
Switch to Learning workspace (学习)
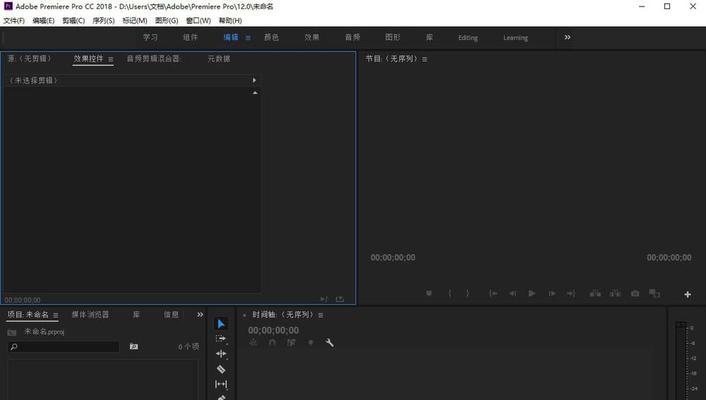tap(150, 37)
